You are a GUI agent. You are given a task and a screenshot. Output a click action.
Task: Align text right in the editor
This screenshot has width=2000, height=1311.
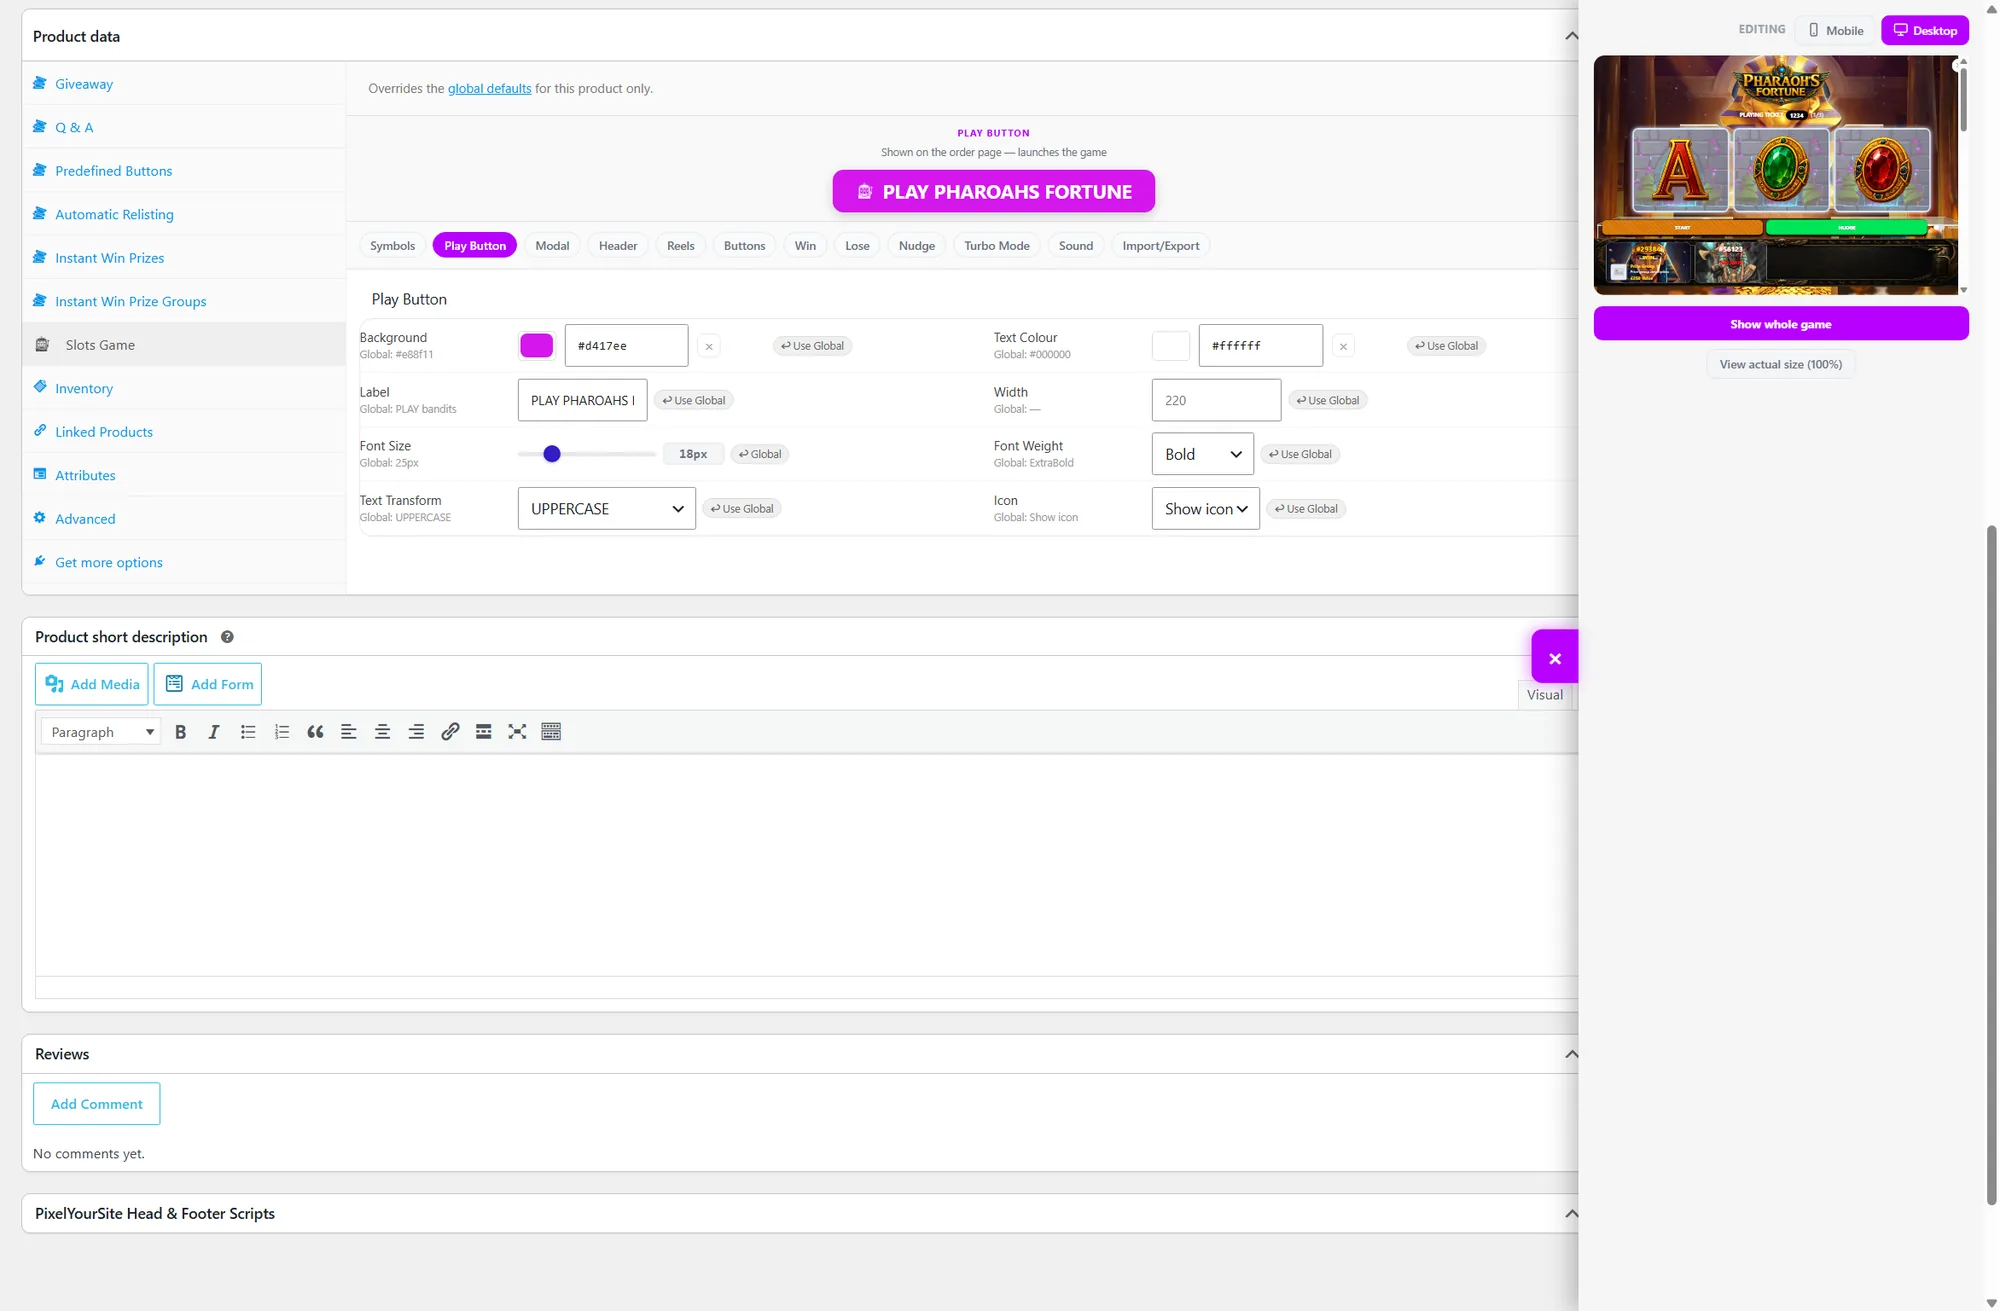click(416, 732)
